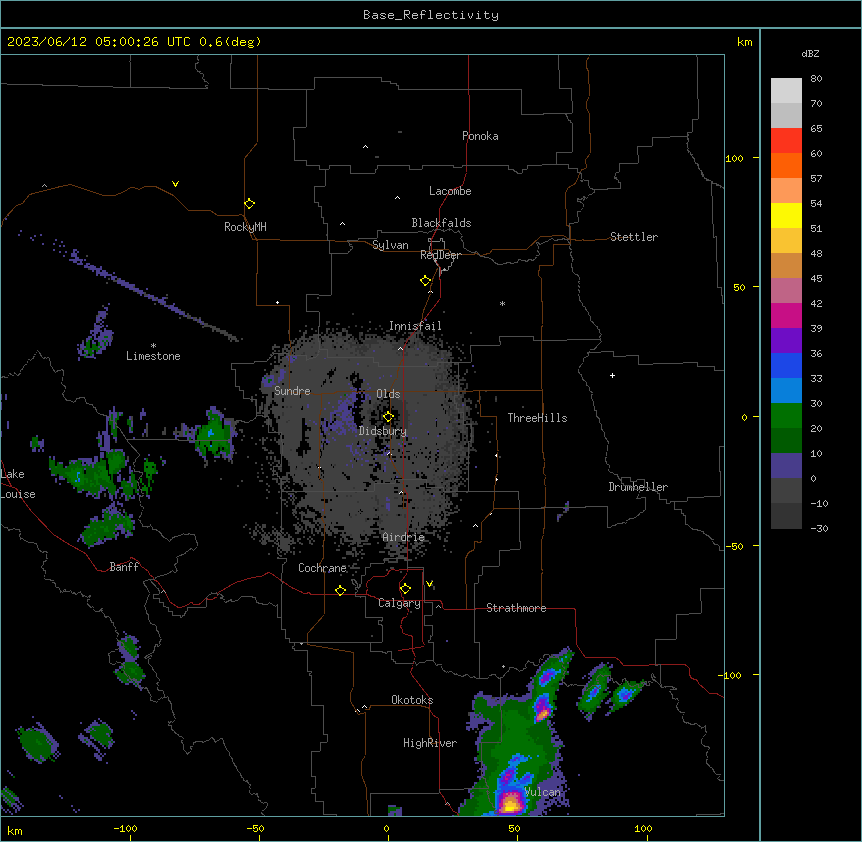Click the yellow diamond marker near RockyMH
The height and width of the screenshot is (842, 862).
point(249,203)
